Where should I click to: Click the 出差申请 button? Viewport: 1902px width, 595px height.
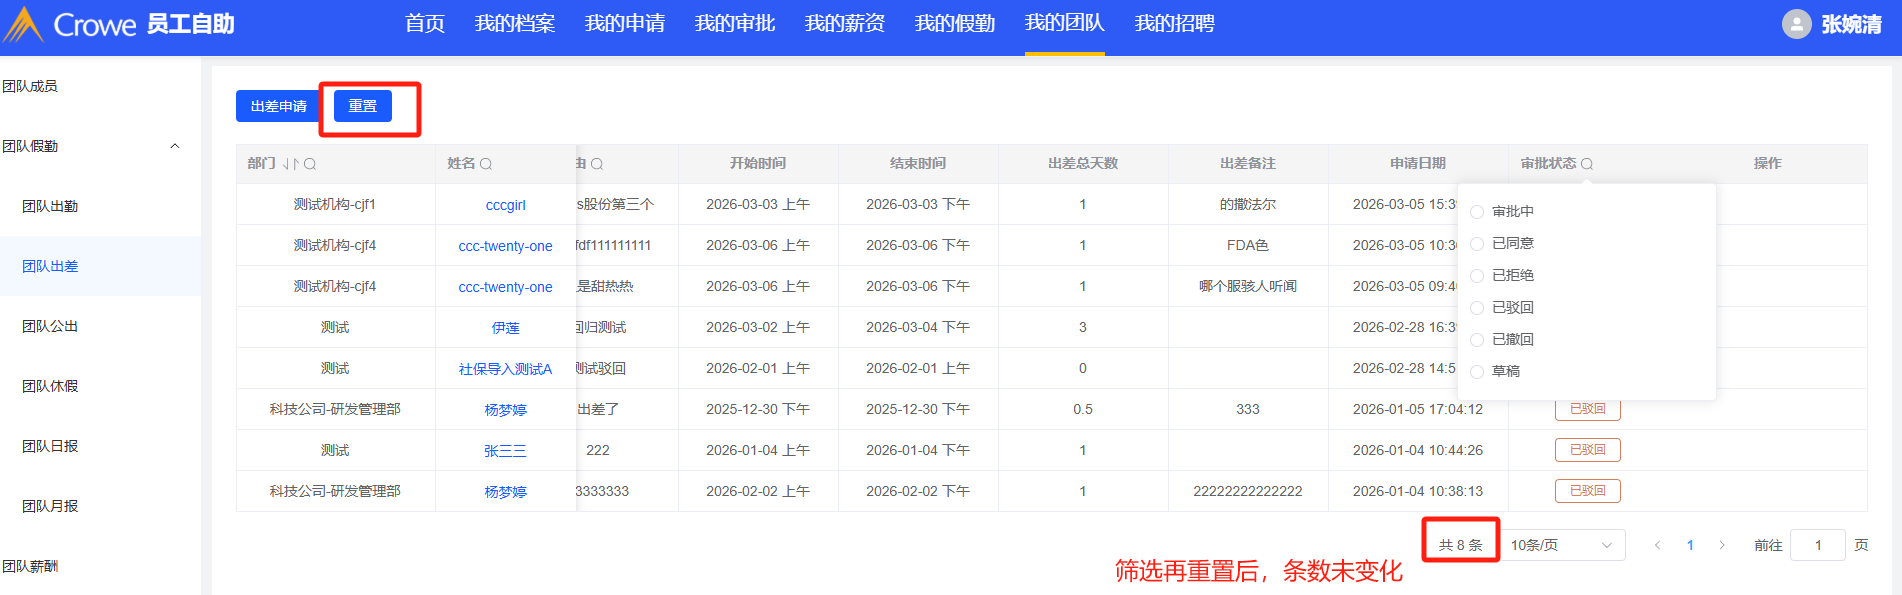[x=278, y=106]
